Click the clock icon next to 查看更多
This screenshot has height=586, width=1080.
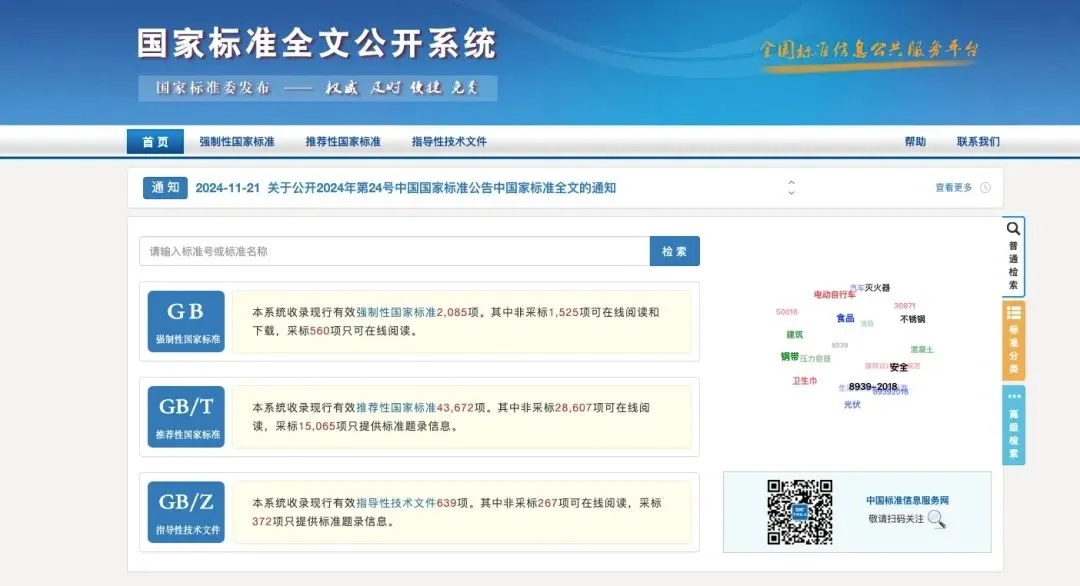click(x=986, y=188)
